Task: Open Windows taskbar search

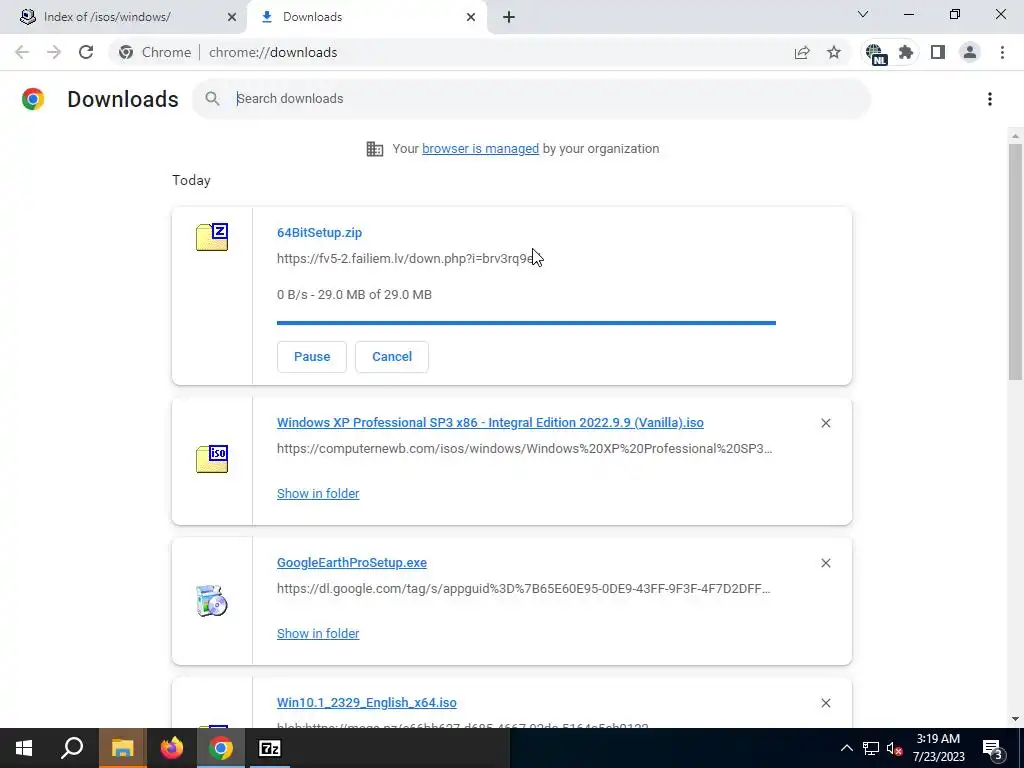Action: pyautogui.click(x=72, y=748)
